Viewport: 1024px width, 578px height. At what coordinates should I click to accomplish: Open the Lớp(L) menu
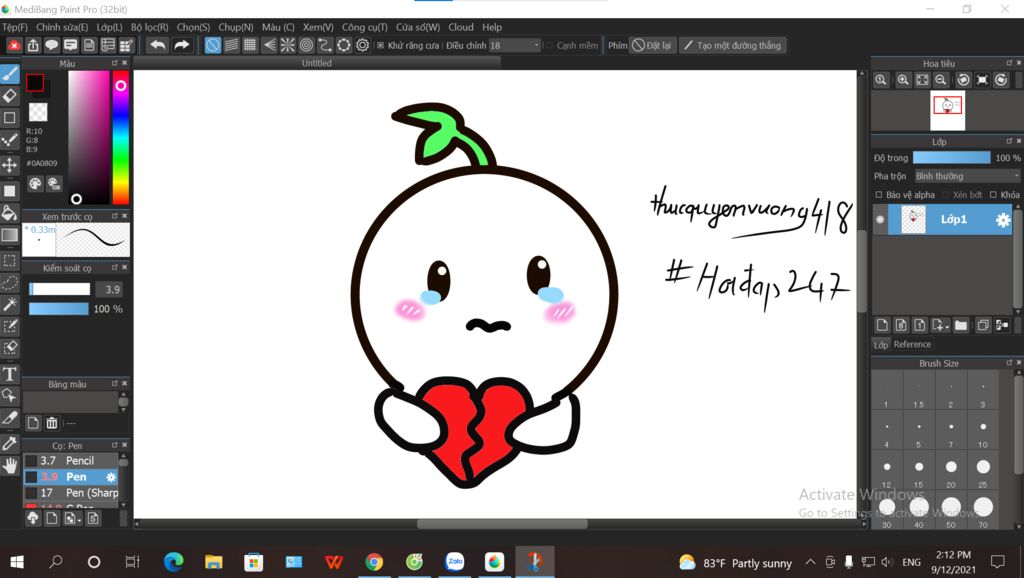click(109, 27)
